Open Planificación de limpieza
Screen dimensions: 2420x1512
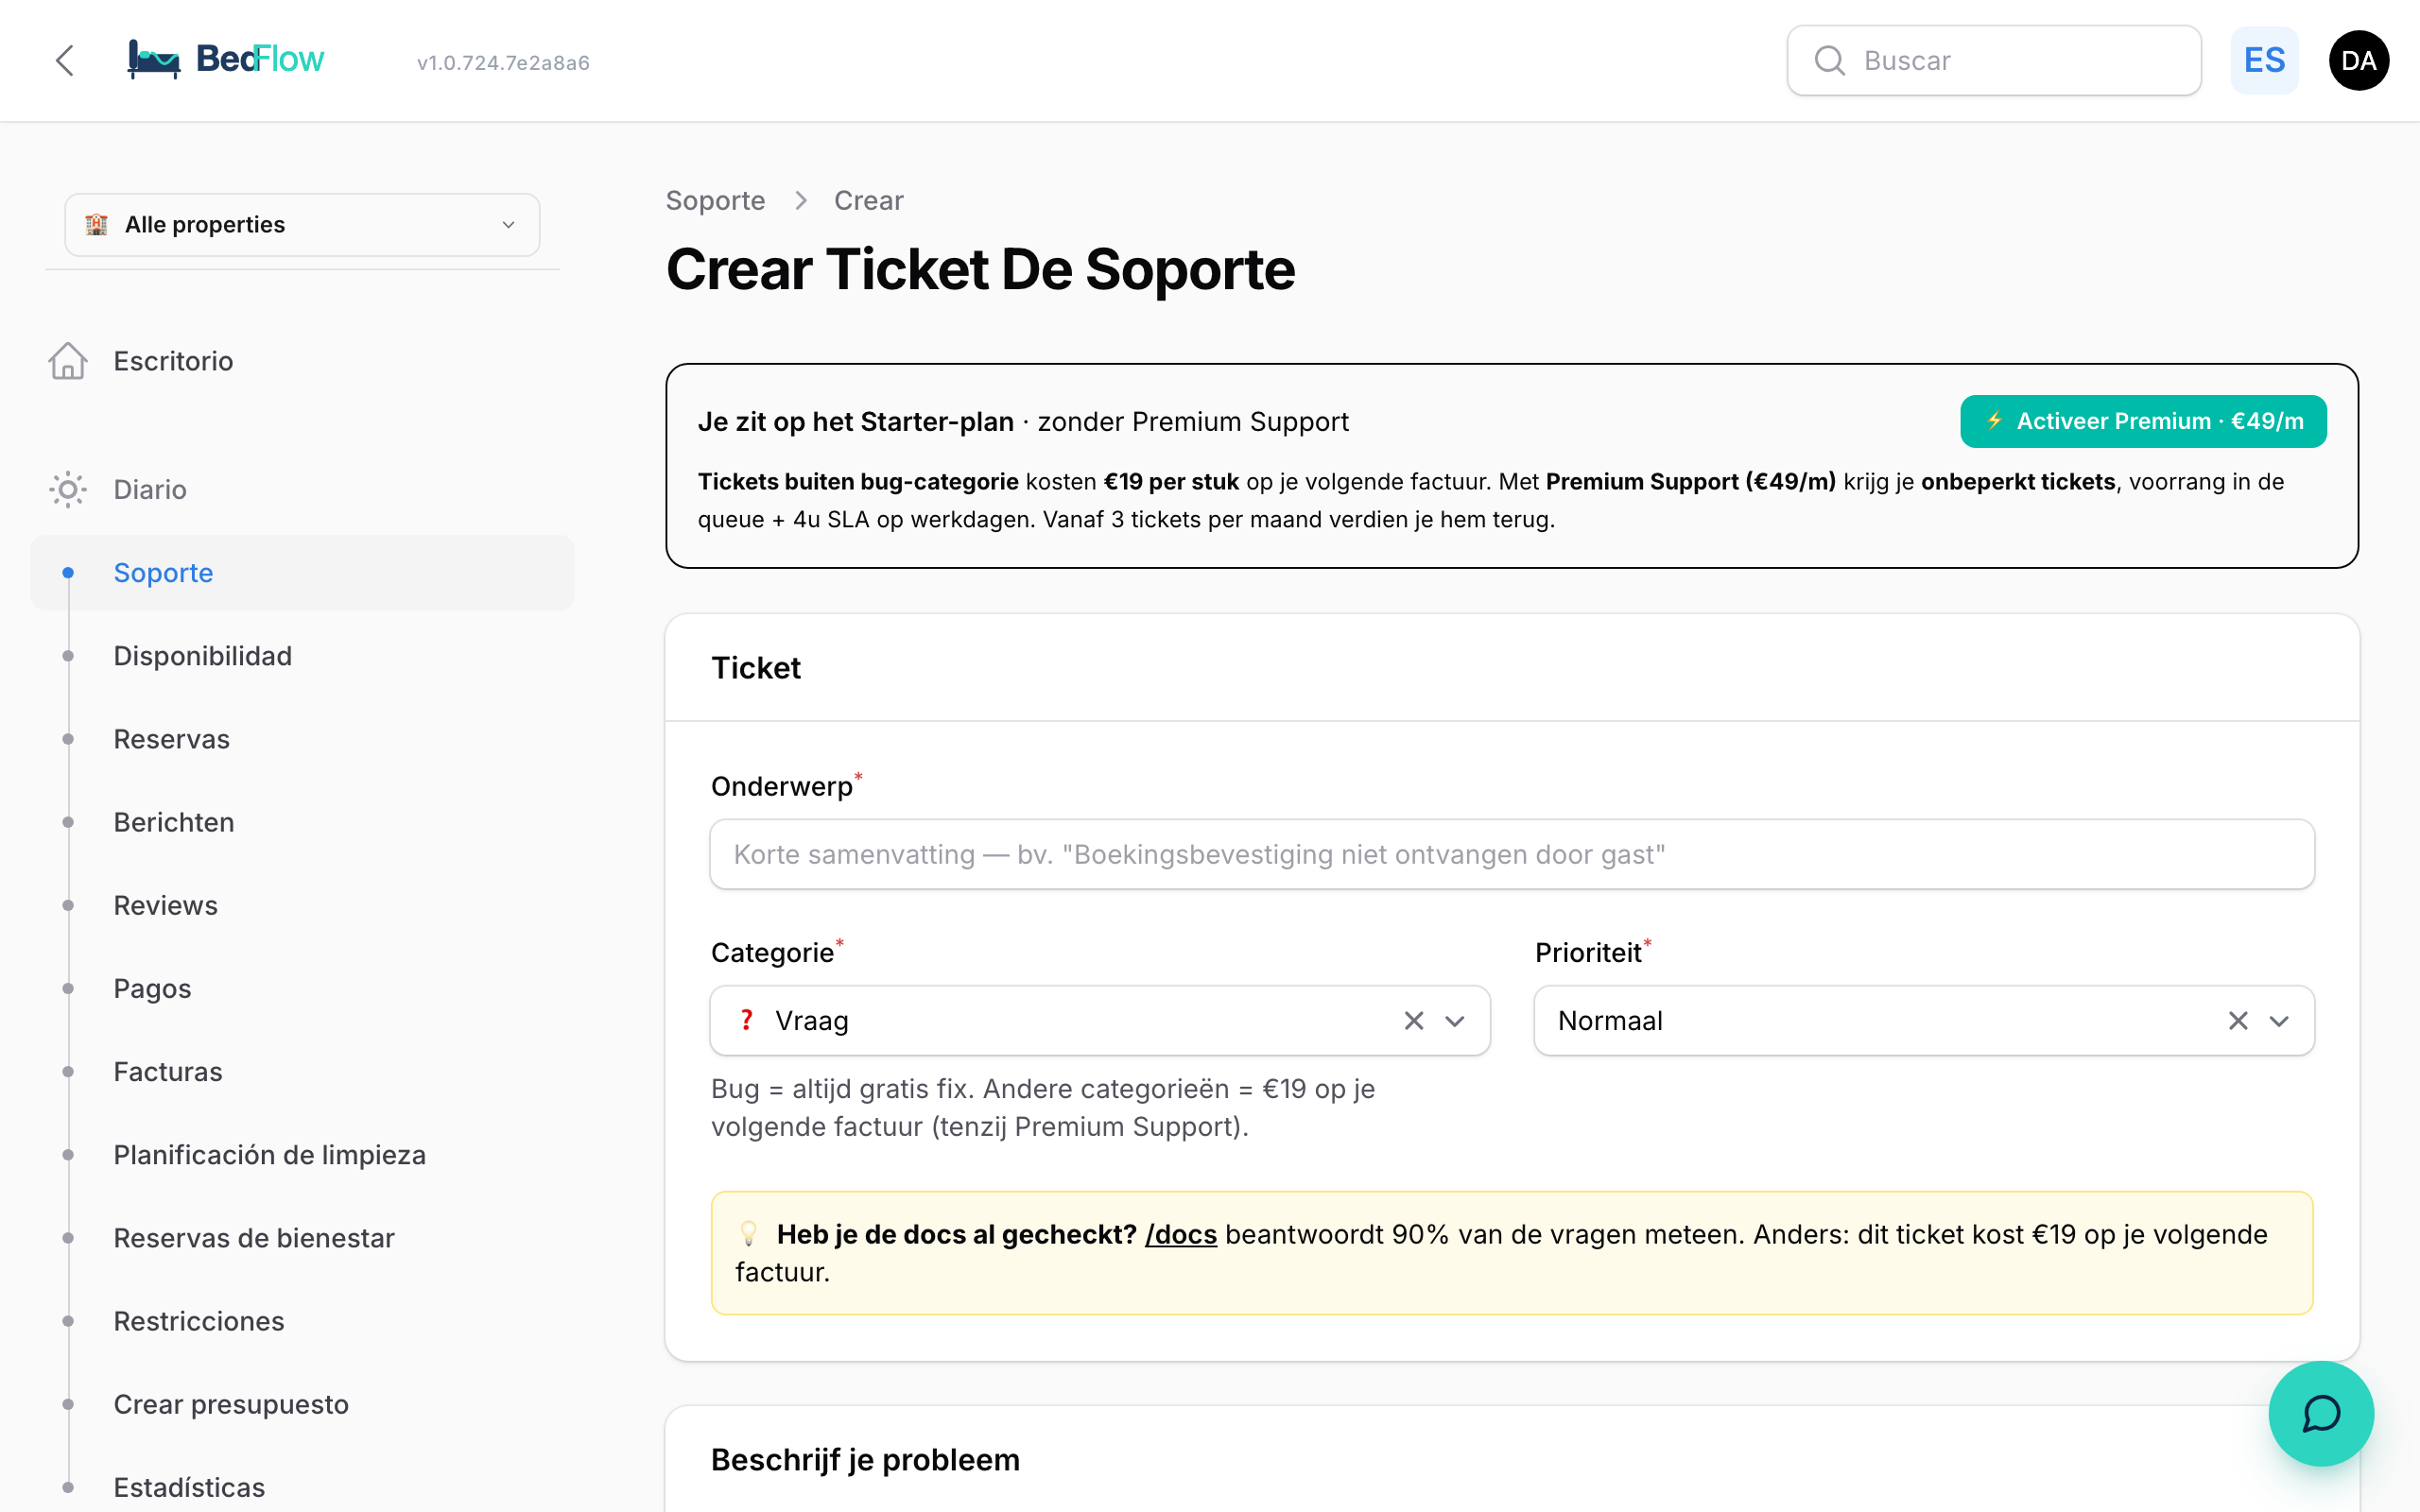click(x=270, y=1154)
